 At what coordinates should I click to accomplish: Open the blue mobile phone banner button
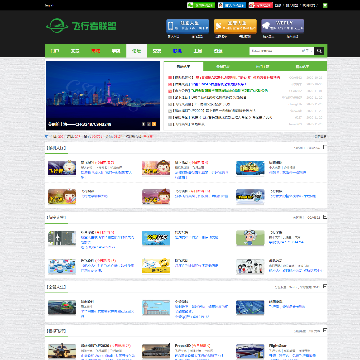tap(188, 26)
